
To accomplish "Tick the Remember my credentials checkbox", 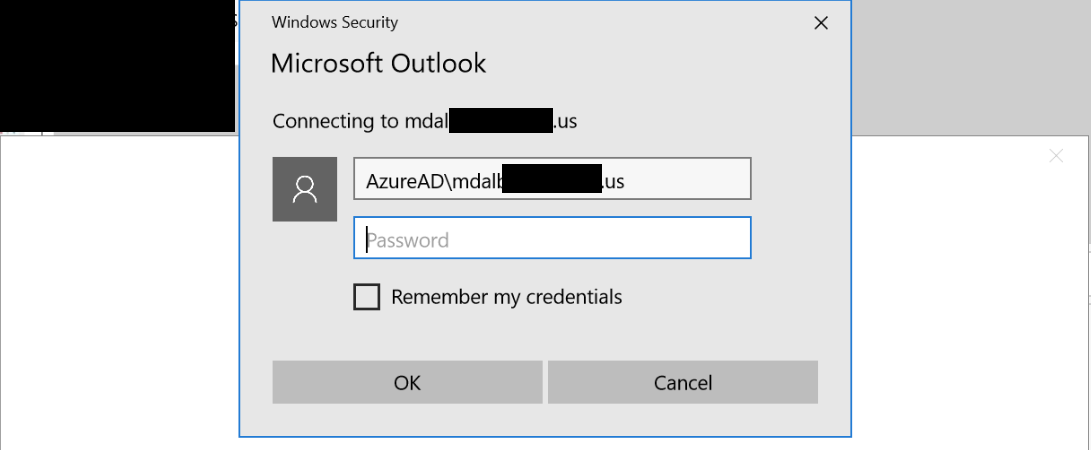I will click(367, 297).
